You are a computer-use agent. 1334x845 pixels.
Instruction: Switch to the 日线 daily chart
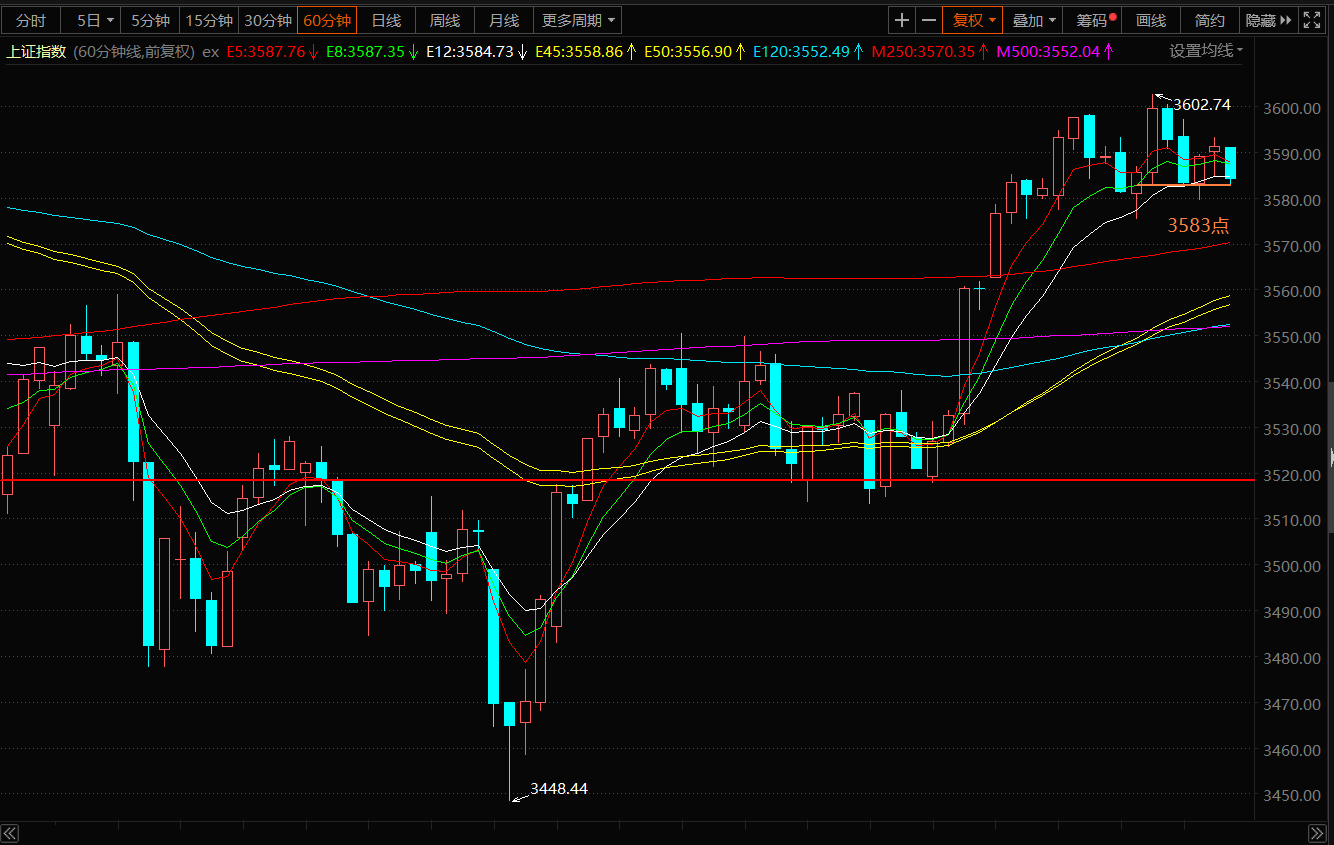click(386, 20)
